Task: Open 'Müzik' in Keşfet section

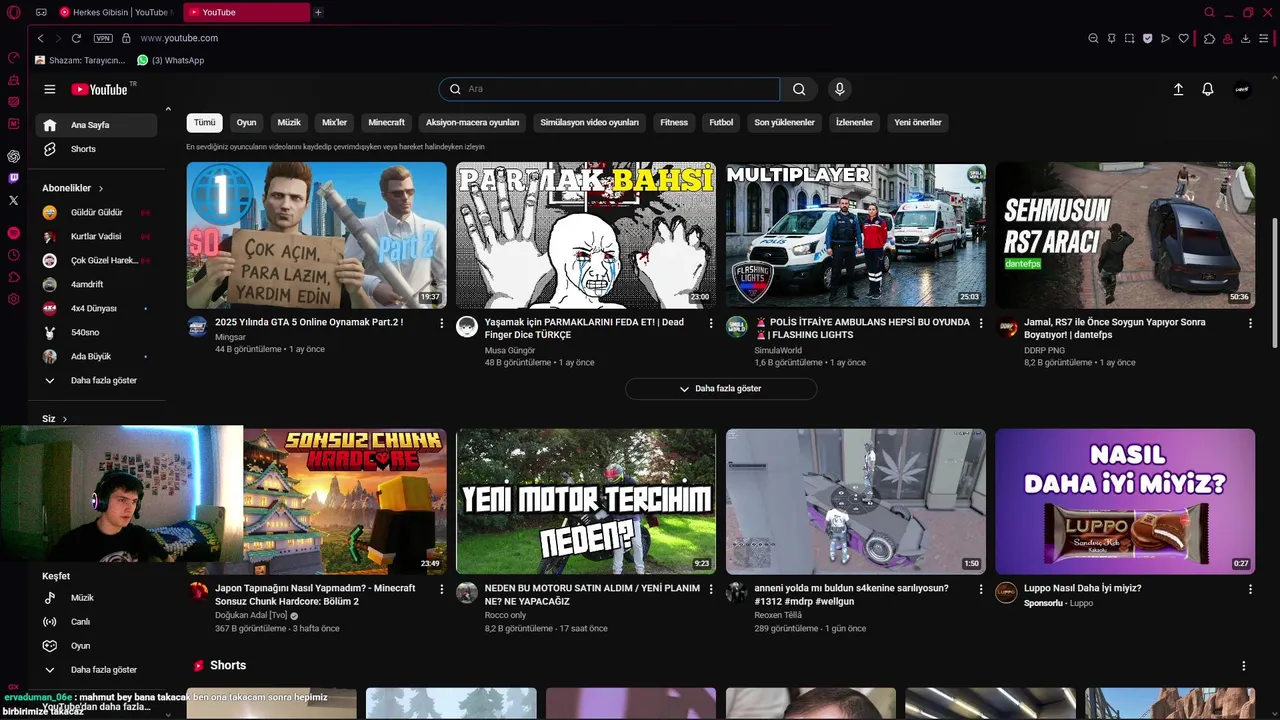Action: click(x=96, y=597)
